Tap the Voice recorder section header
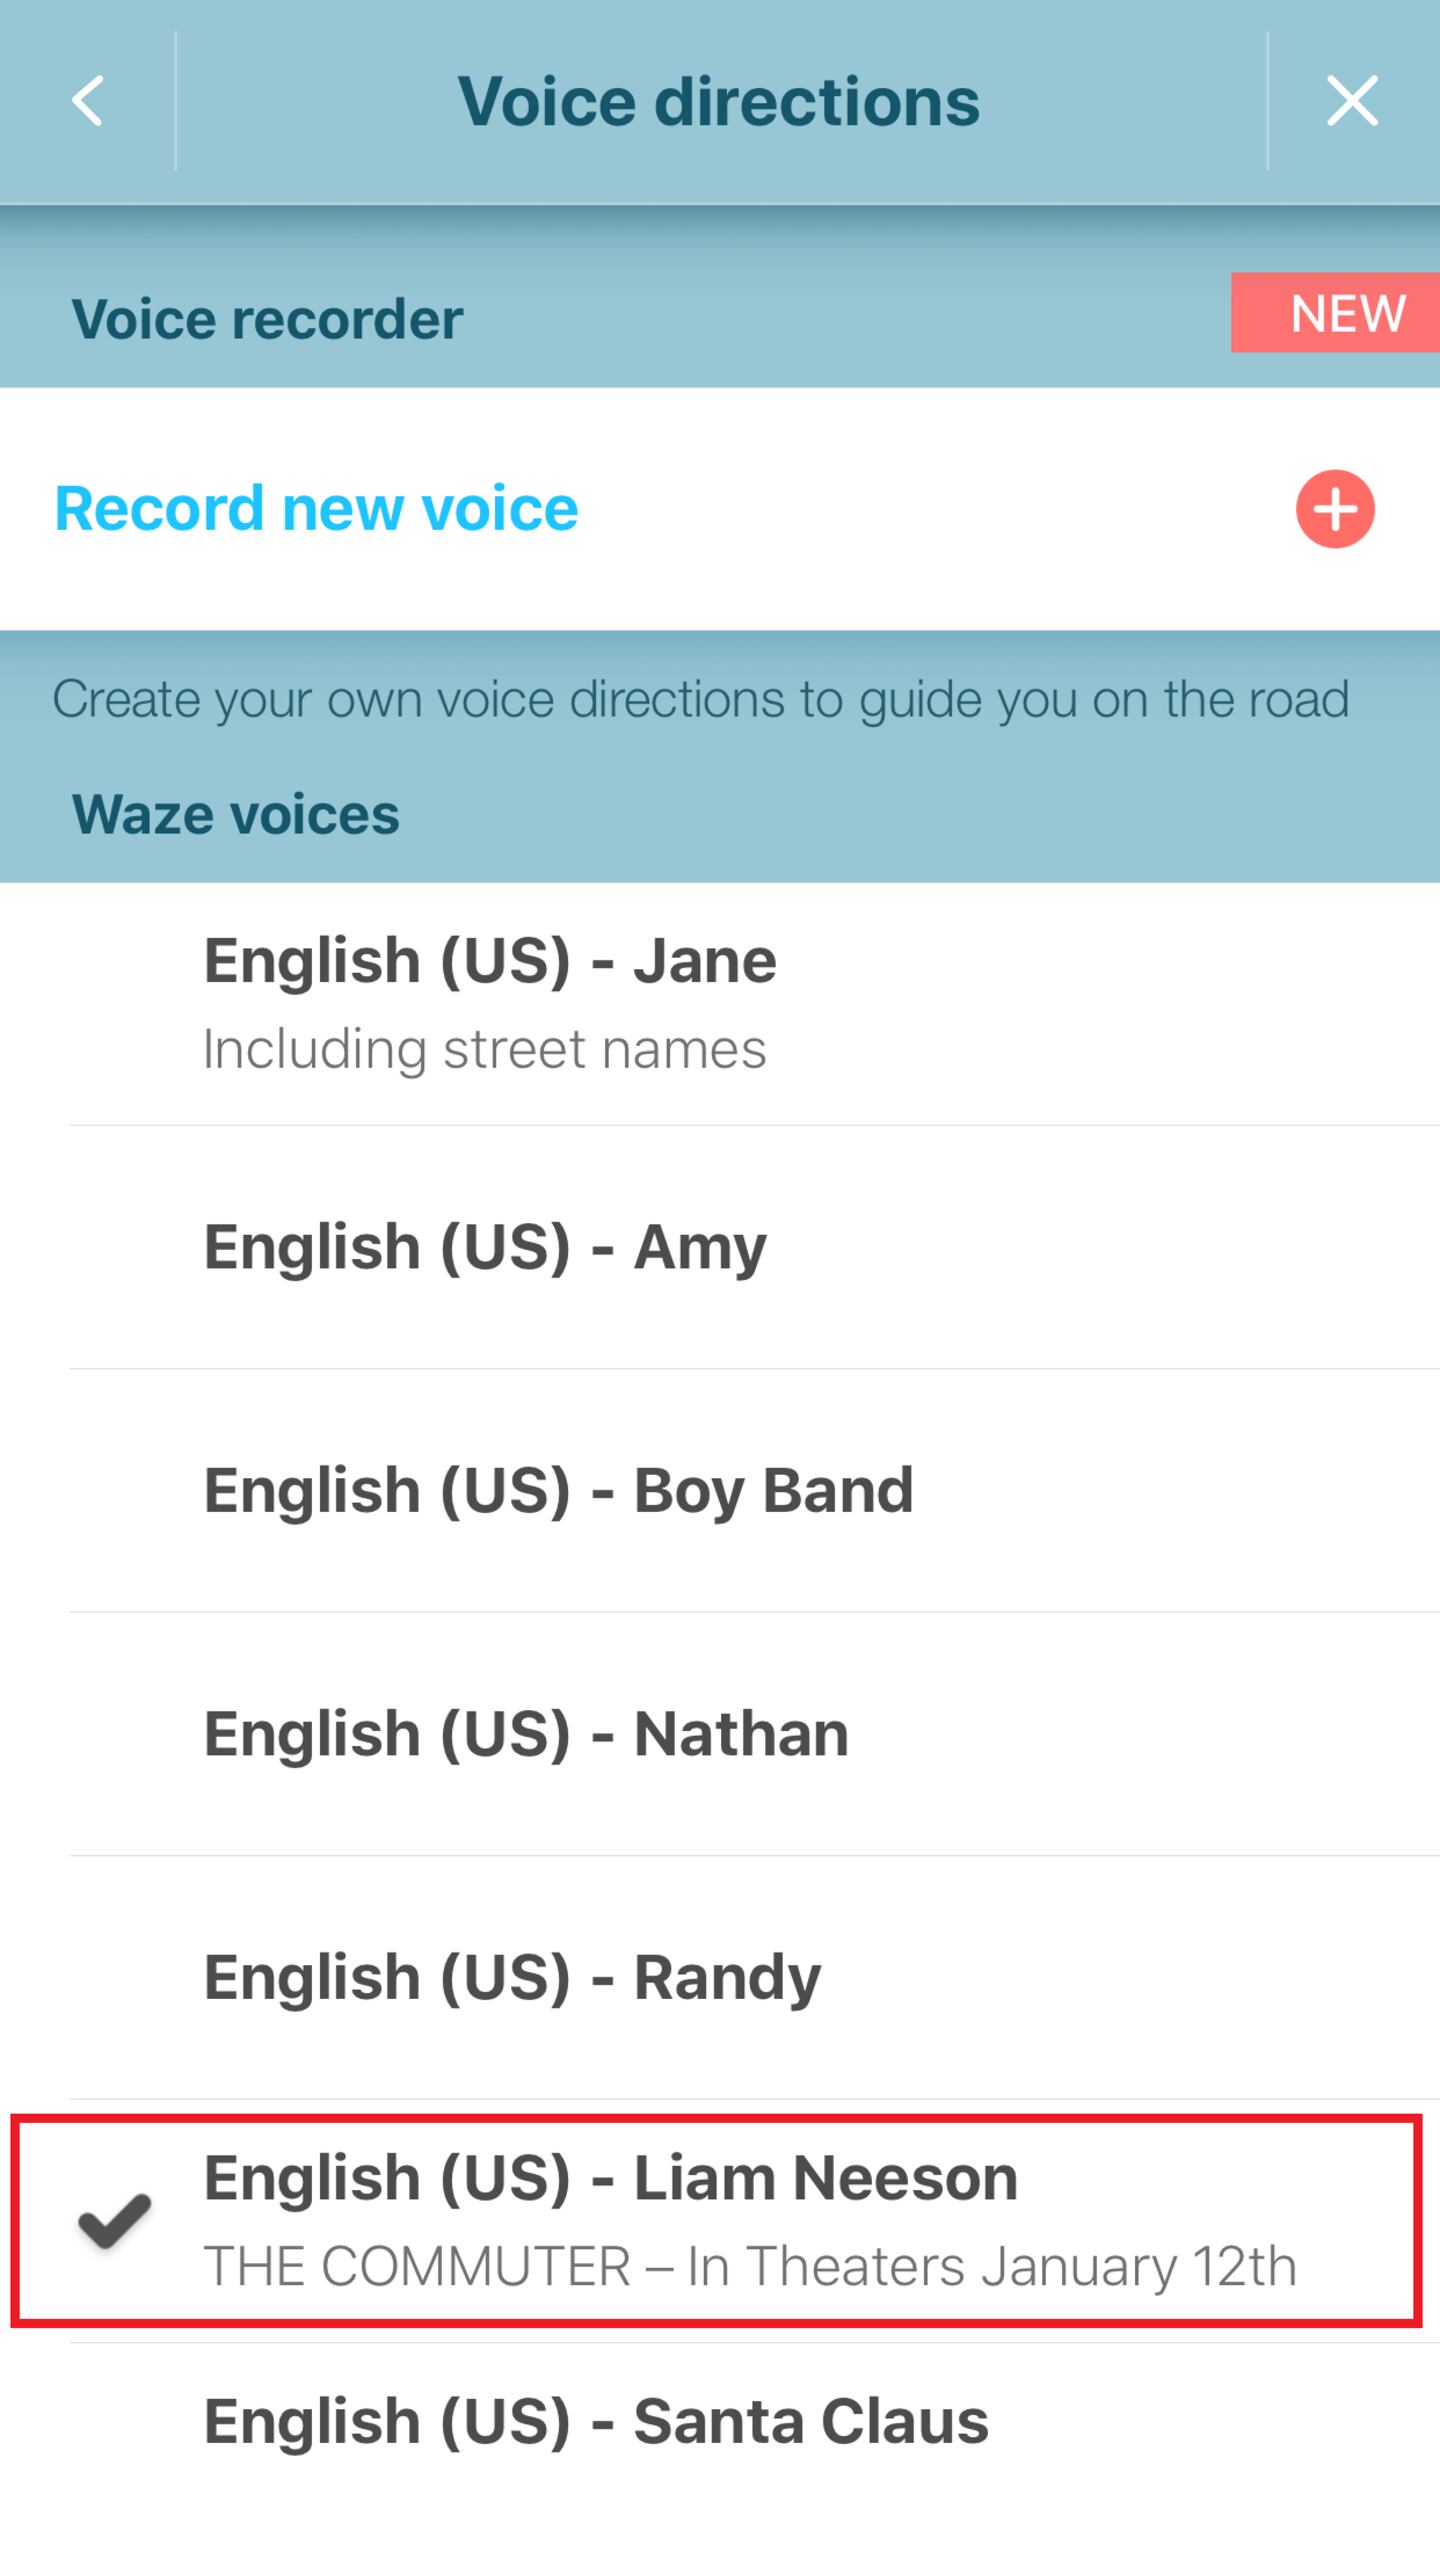The height and width of the screenshot is (2560, 1440). point(267,320)
